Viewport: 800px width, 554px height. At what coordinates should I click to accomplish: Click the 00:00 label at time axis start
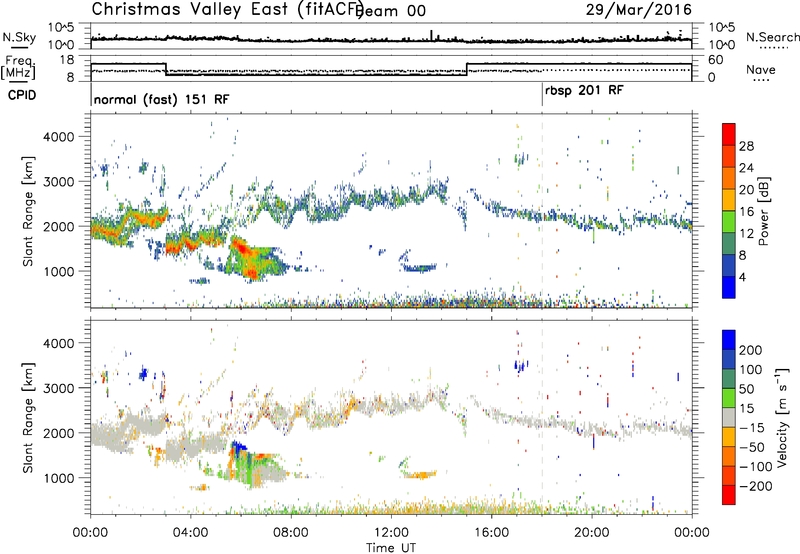click(x=90, y=533)
